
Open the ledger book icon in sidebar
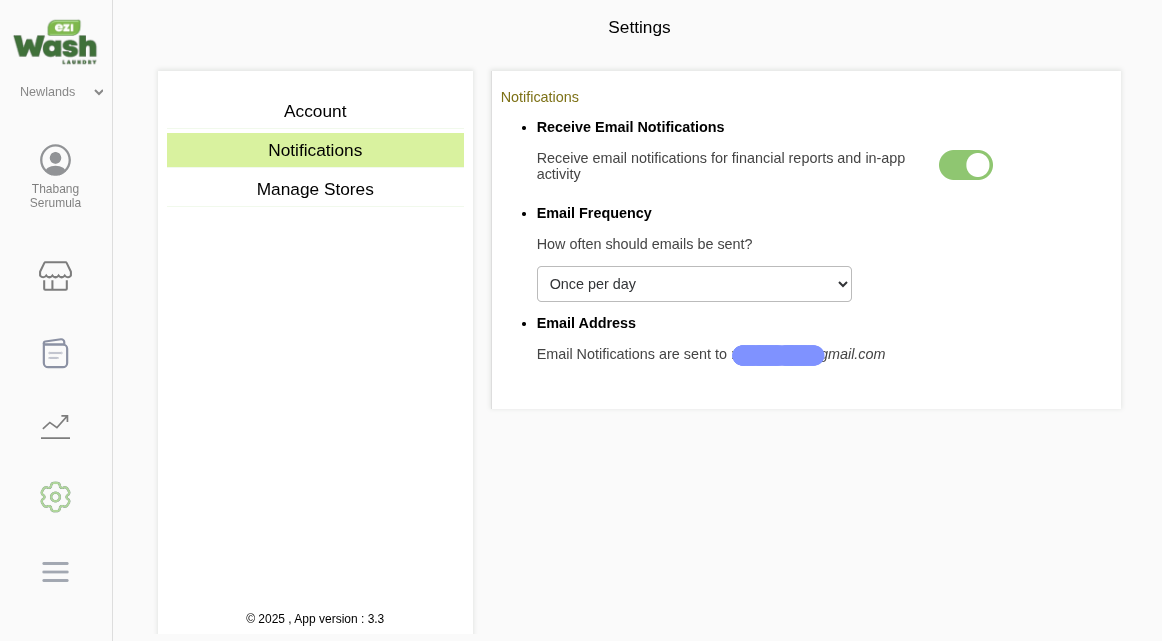coord(56,353)
